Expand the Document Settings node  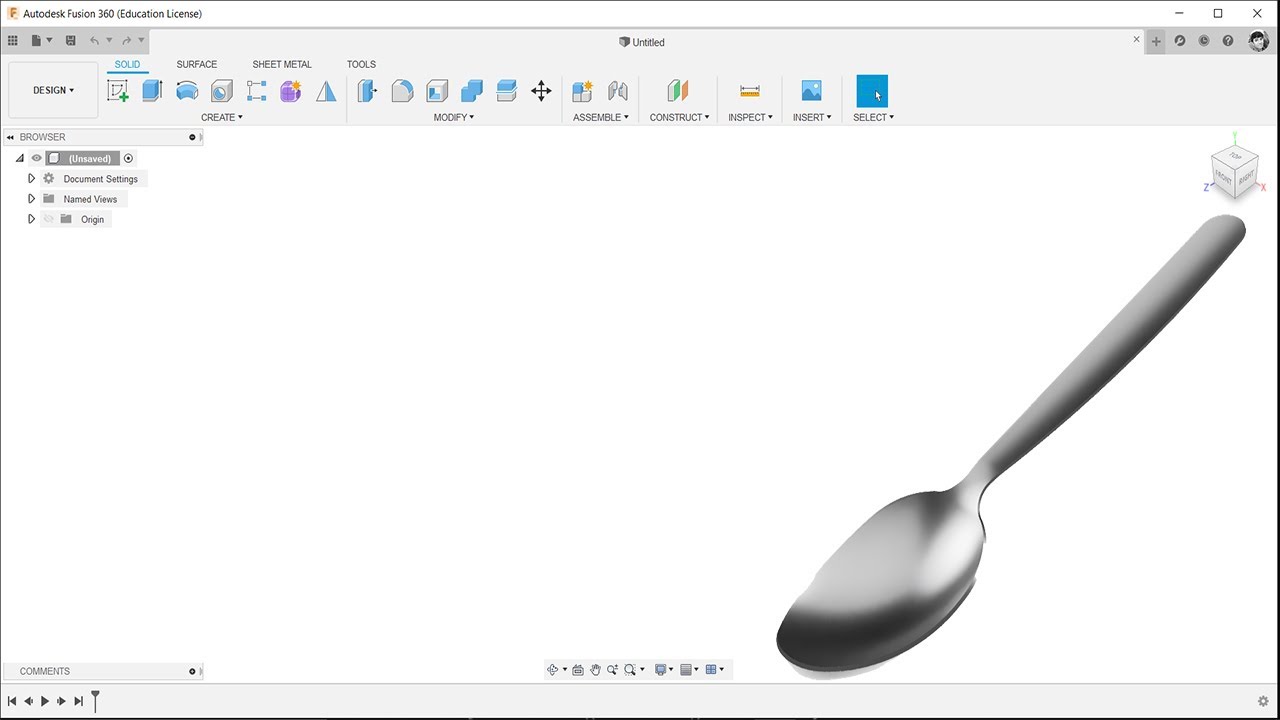(31, 178)
